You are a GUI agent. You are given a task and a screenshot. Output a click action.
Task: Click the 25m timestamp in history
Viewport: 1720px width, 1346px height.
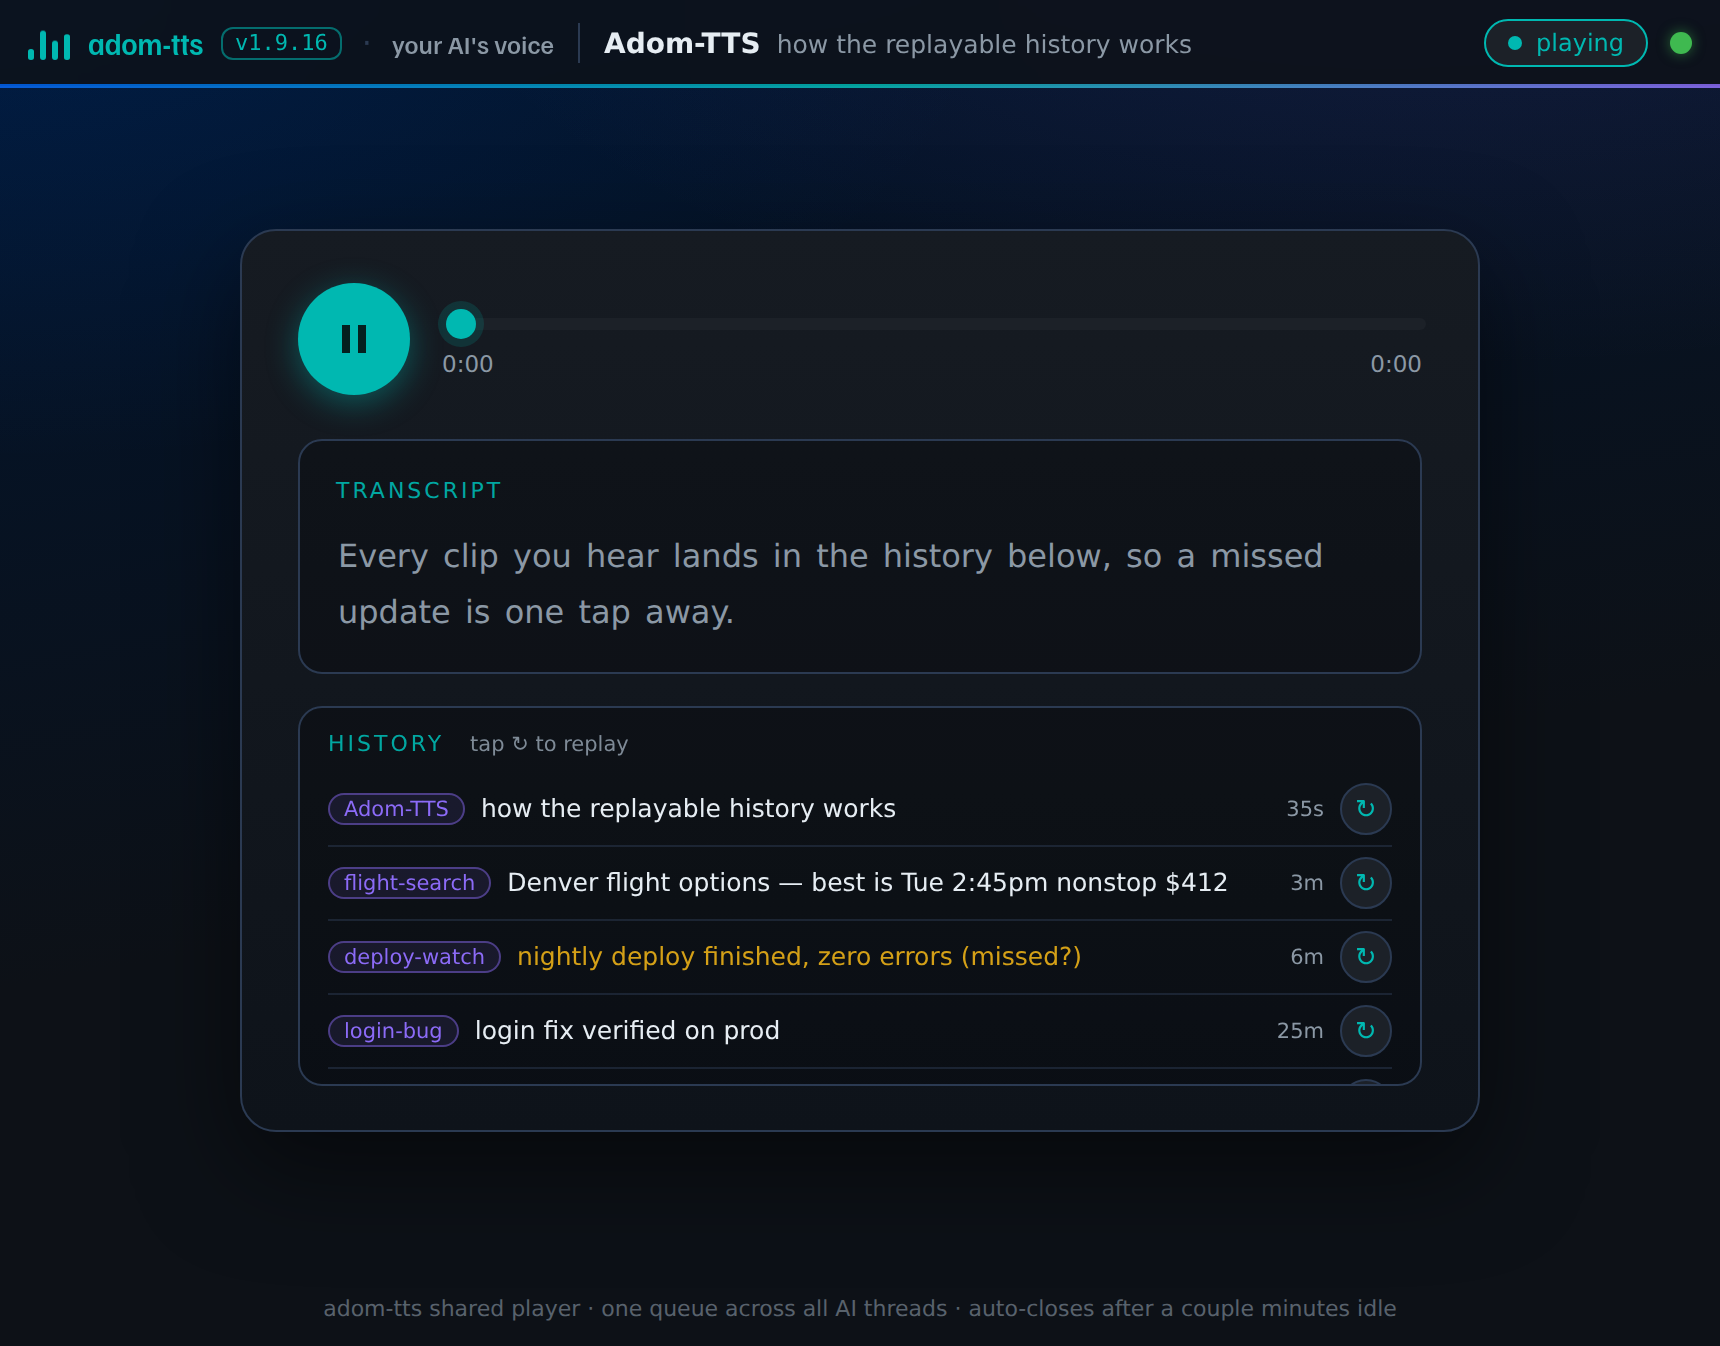click(1300, 1031)
